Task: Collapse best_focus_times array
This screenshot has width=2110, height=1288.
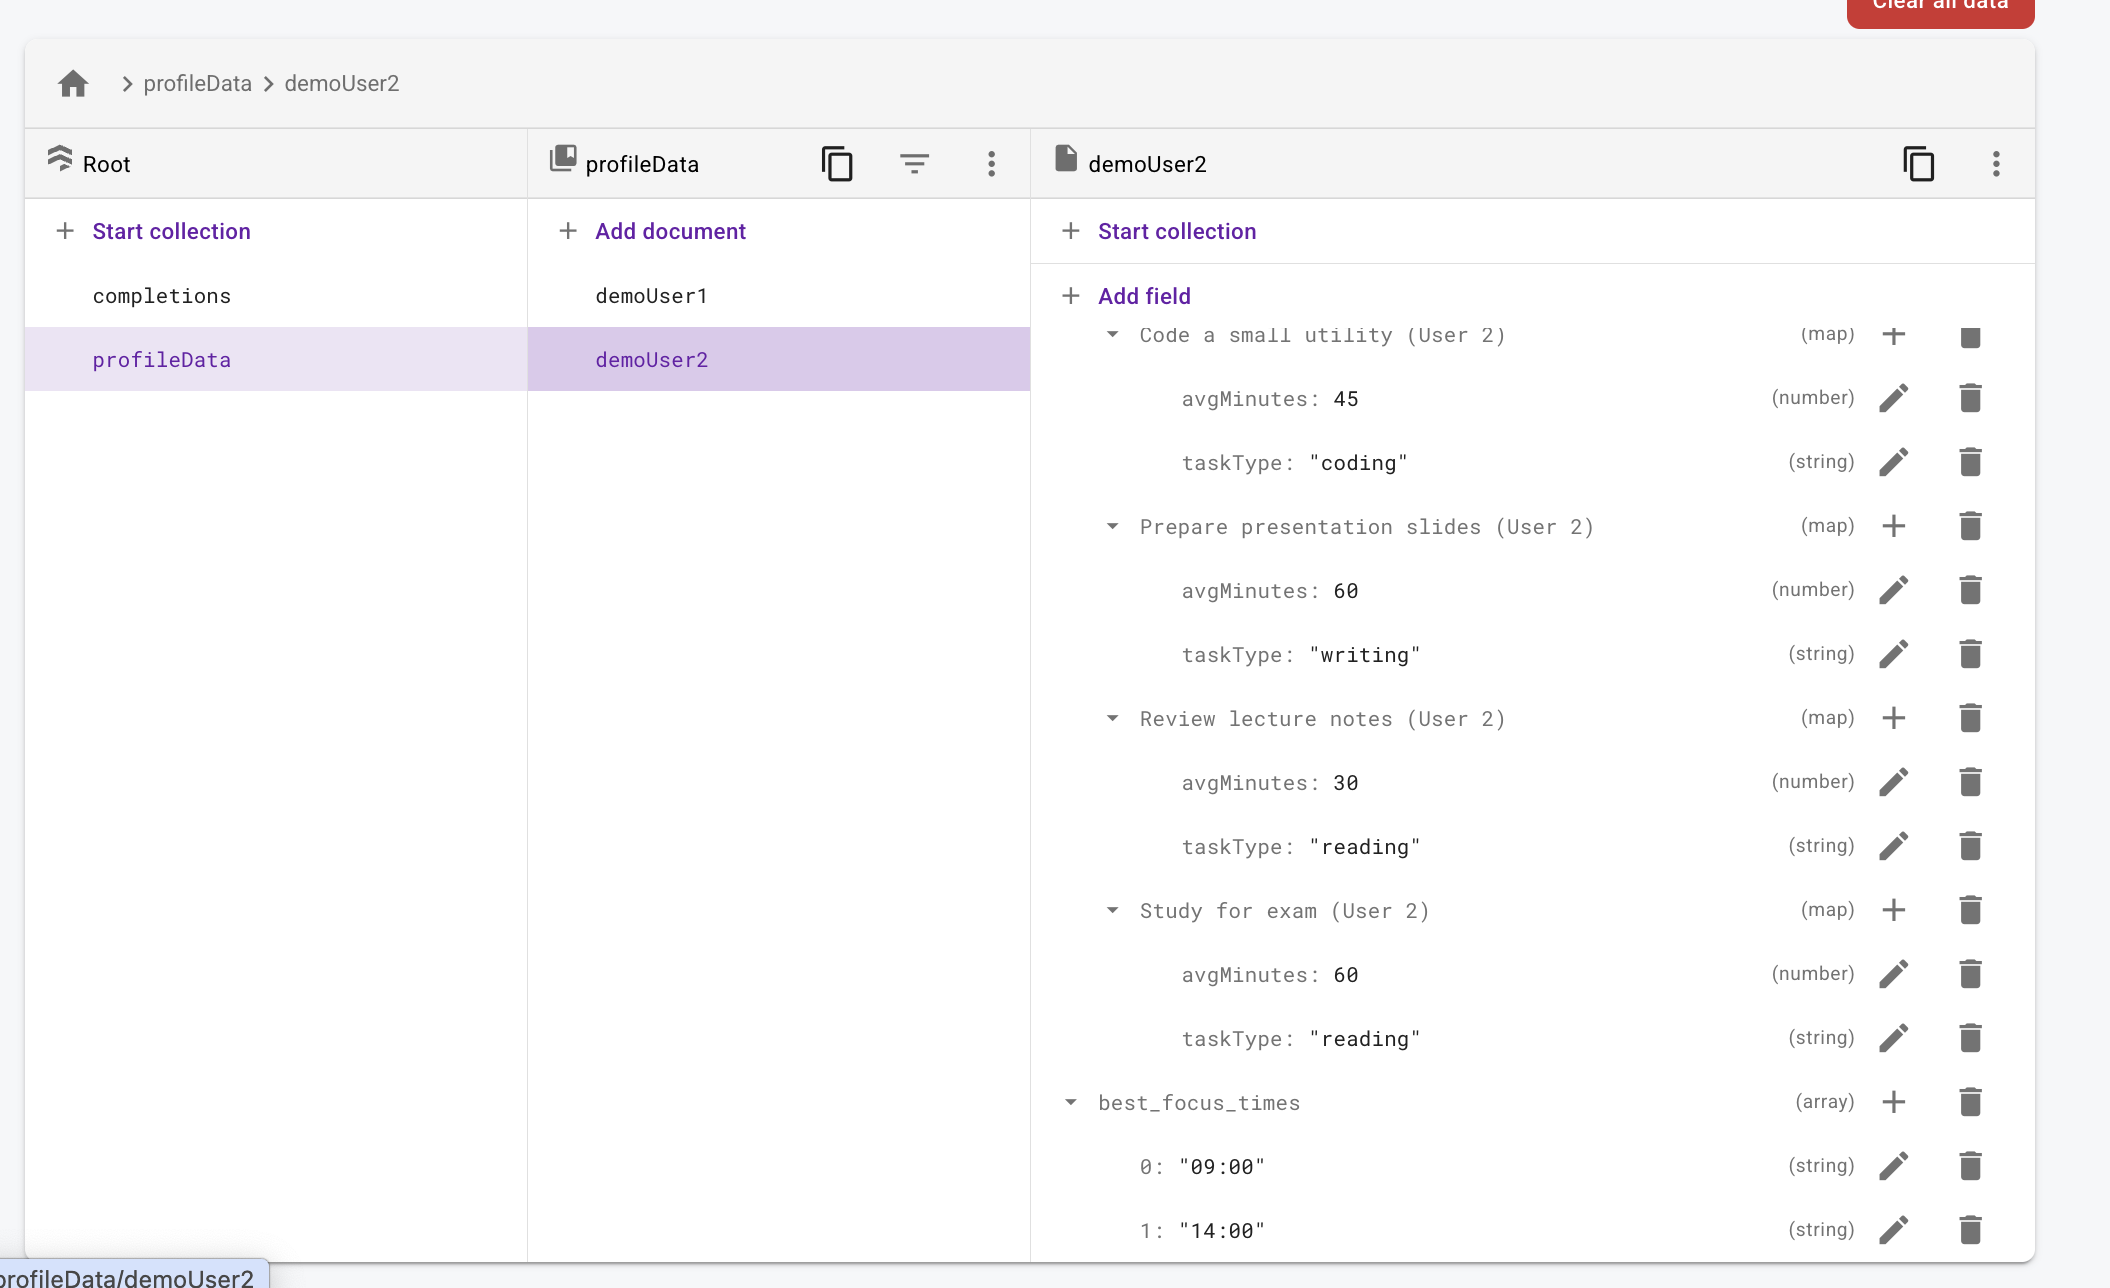Action: point(1070,1103)
